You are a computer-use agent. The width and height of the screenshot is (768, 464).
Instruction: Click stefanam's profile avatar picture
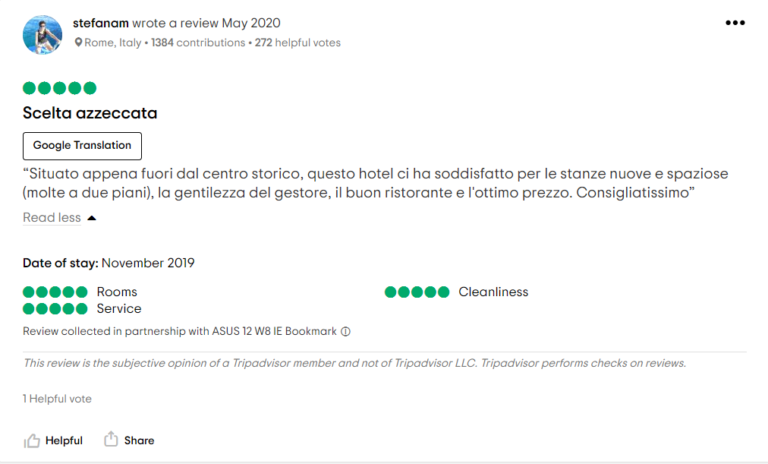(43, 35)
